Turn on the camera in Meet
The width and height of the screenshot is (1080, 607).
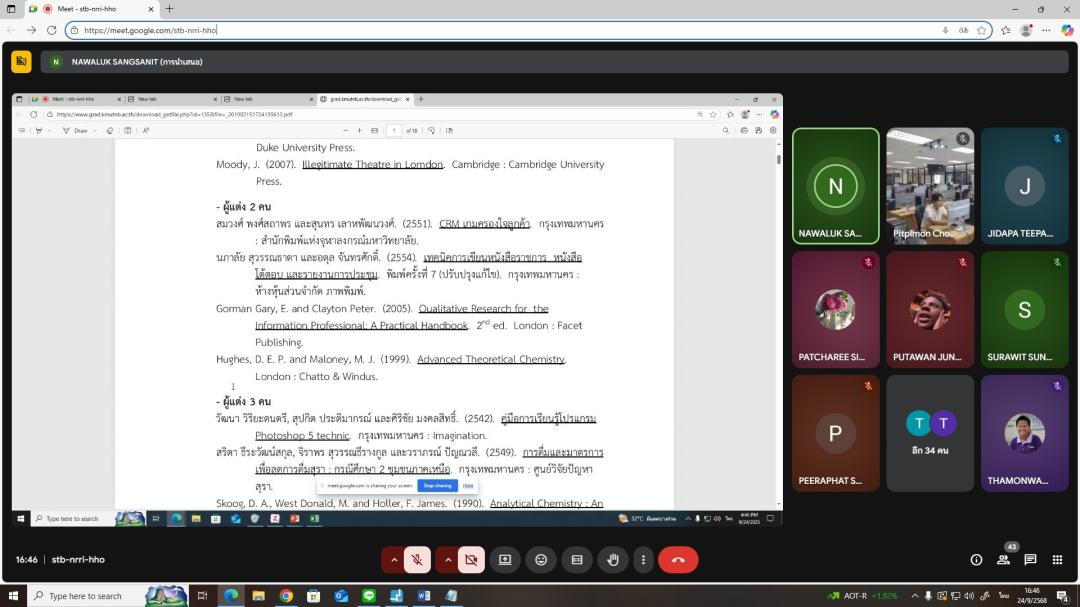tap(471, 560)
